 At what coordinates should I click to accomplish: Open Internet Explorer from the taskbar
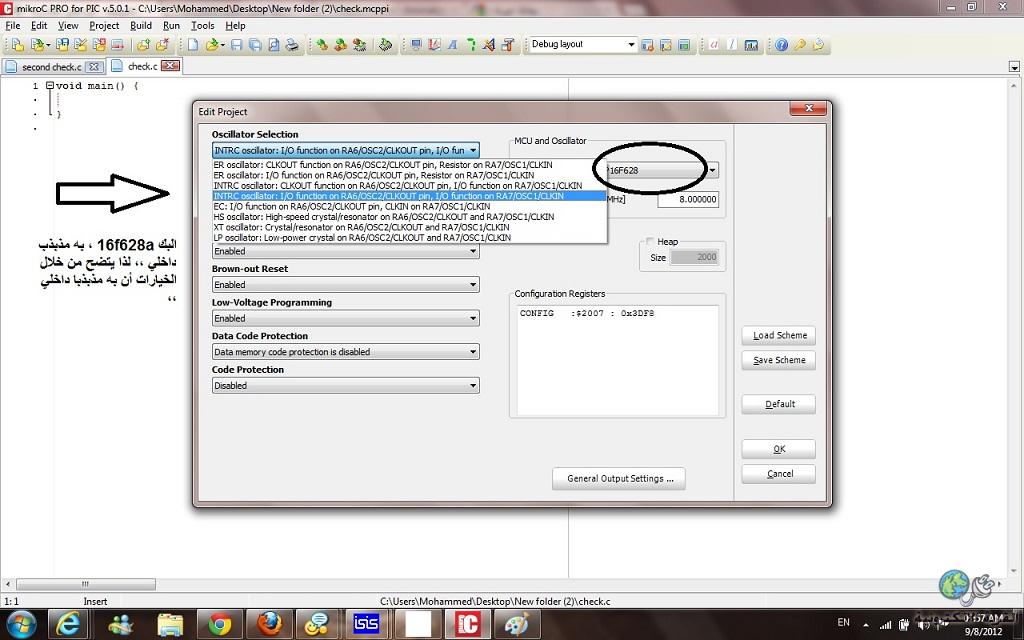(68, 624)
